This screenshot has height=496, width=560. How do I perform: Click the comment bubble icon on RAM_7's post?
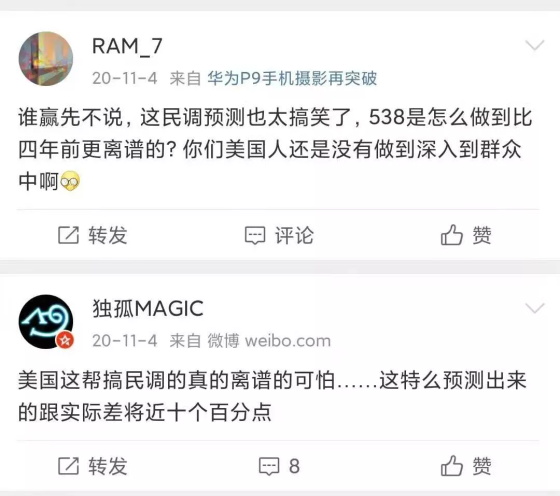pyautogui.click(x=255, y=236)
